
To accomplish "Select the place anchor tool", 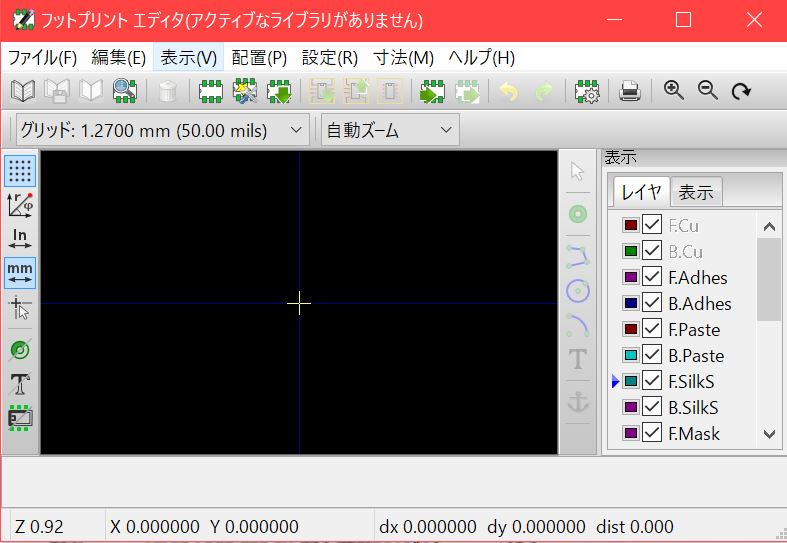I will [x=578, y=401].
